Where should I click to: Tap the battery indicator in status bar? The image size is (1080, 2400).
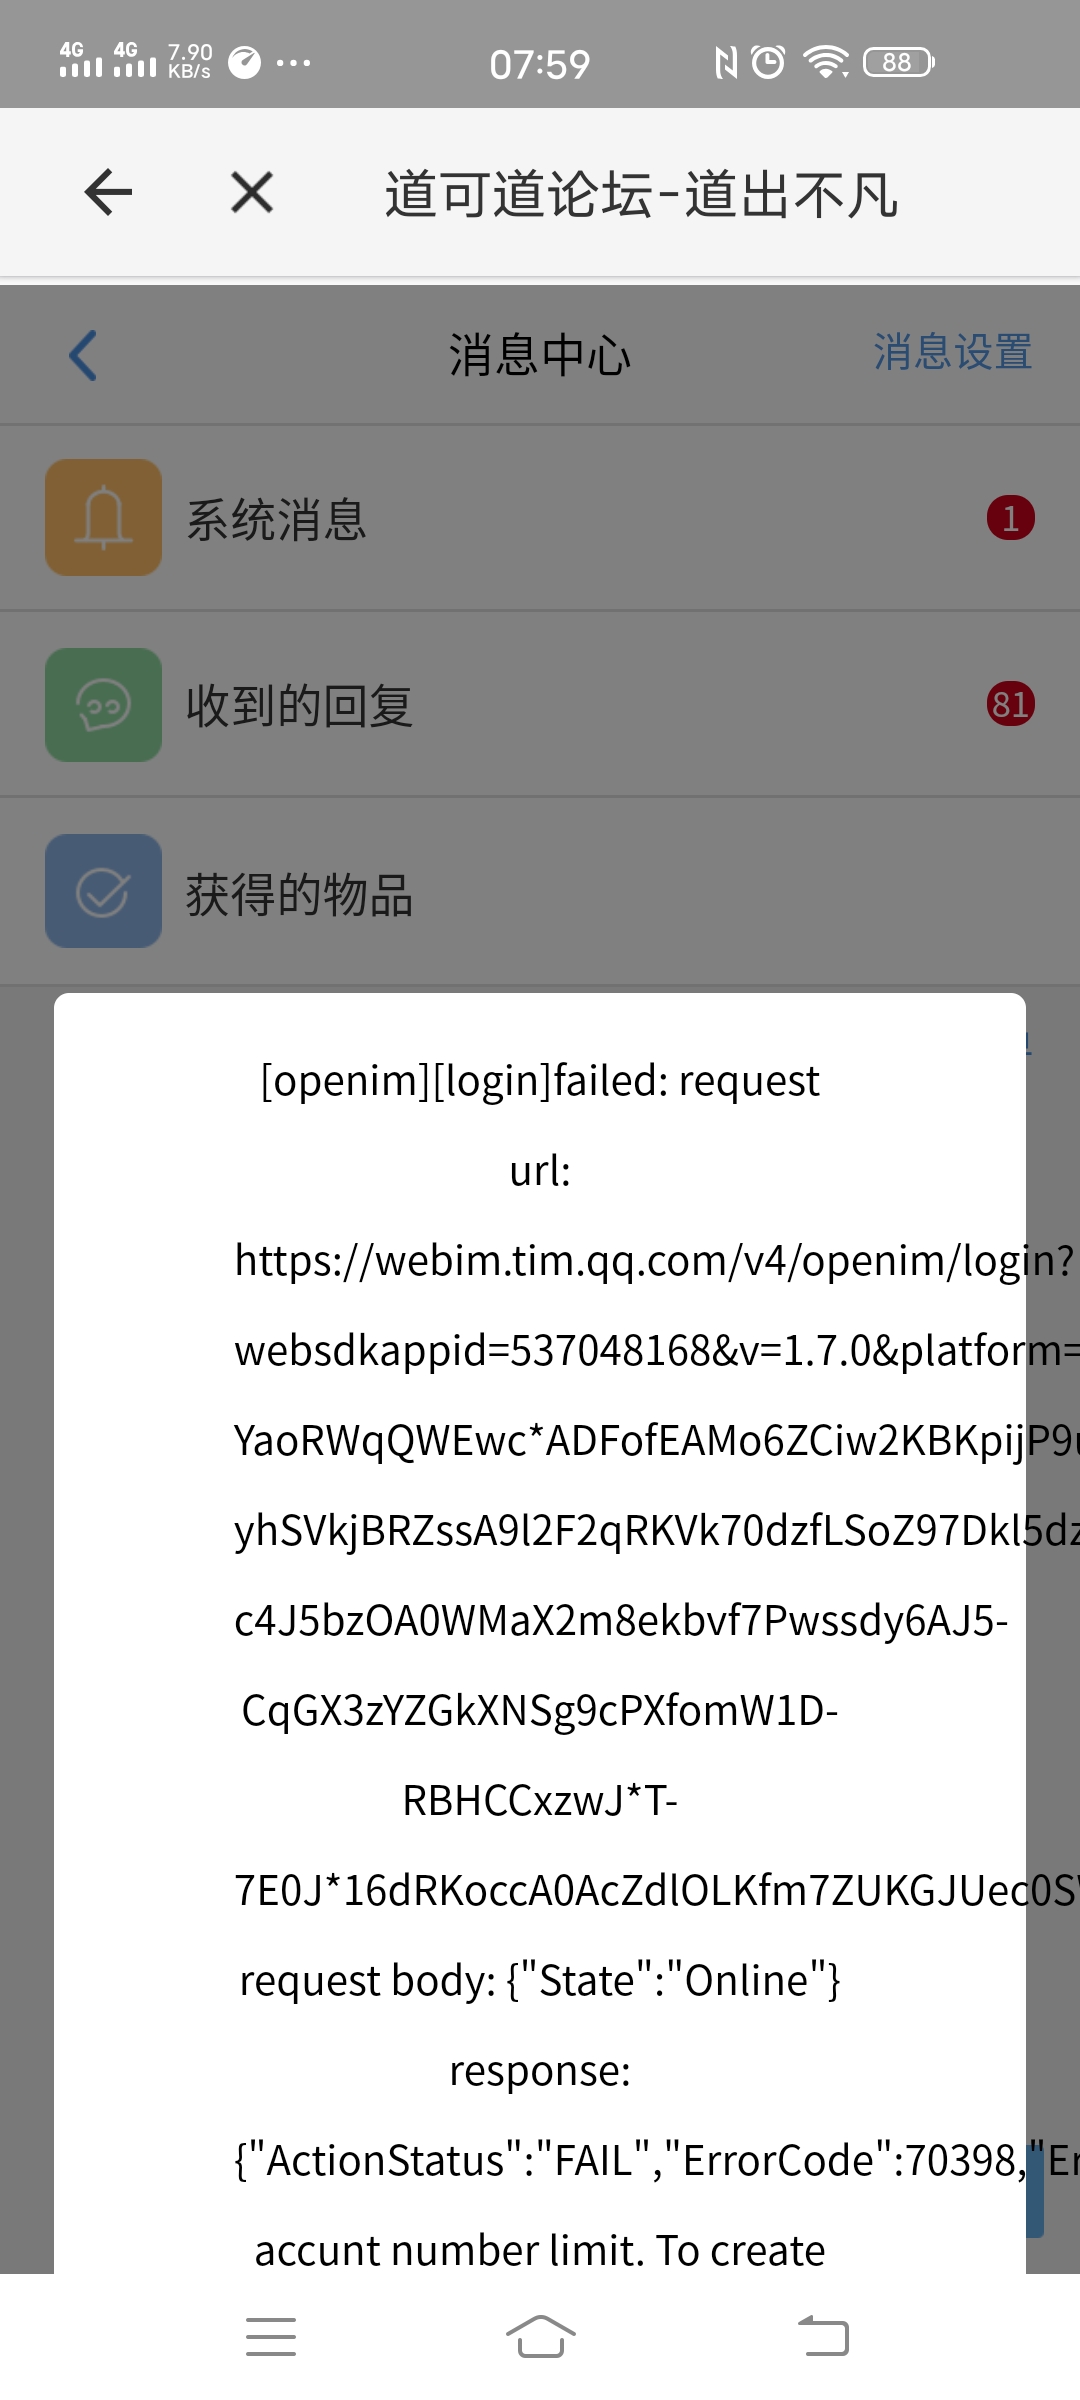point(899,62)
